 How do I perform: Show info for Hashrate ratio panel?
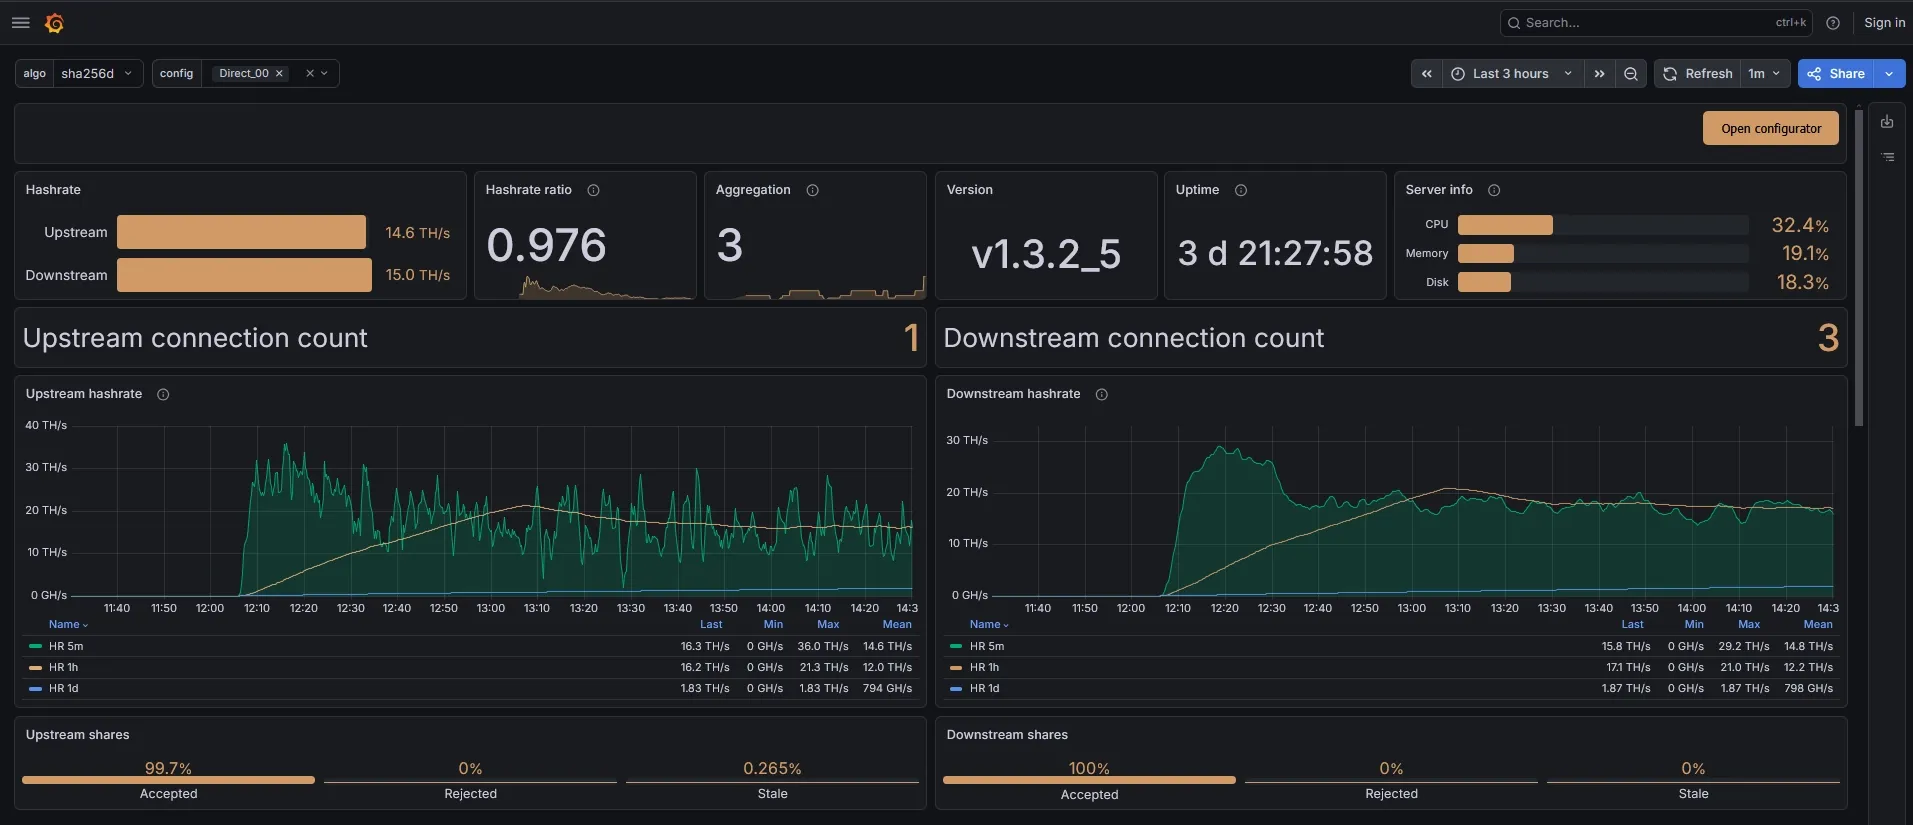pyautogui.click(x=593, y=190)
